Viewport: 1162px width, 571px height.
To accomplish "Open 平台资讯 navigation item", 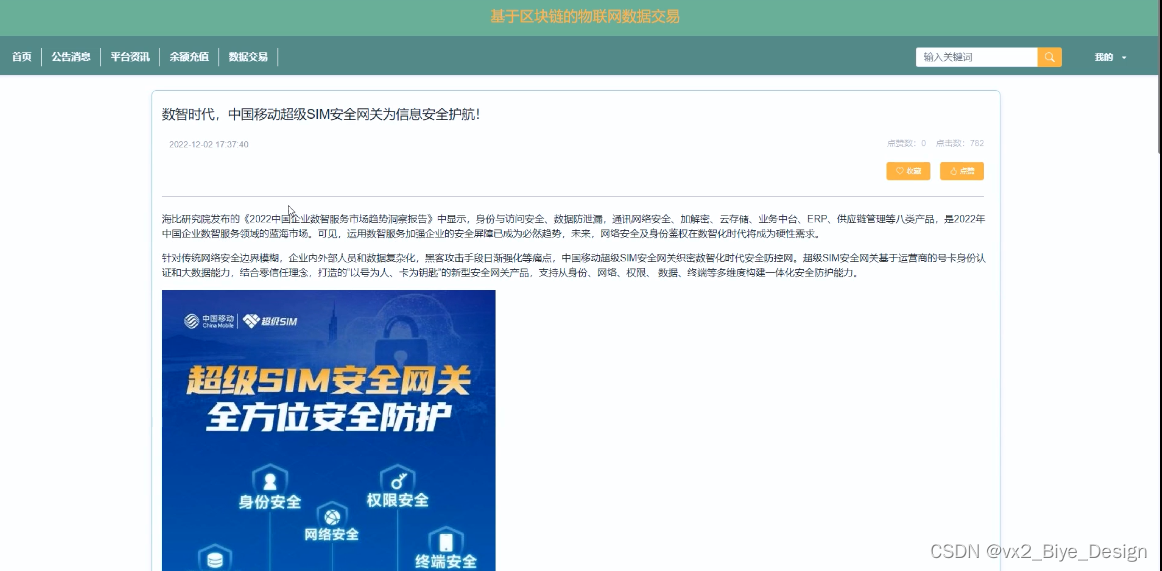I will [x=130, y=57].
